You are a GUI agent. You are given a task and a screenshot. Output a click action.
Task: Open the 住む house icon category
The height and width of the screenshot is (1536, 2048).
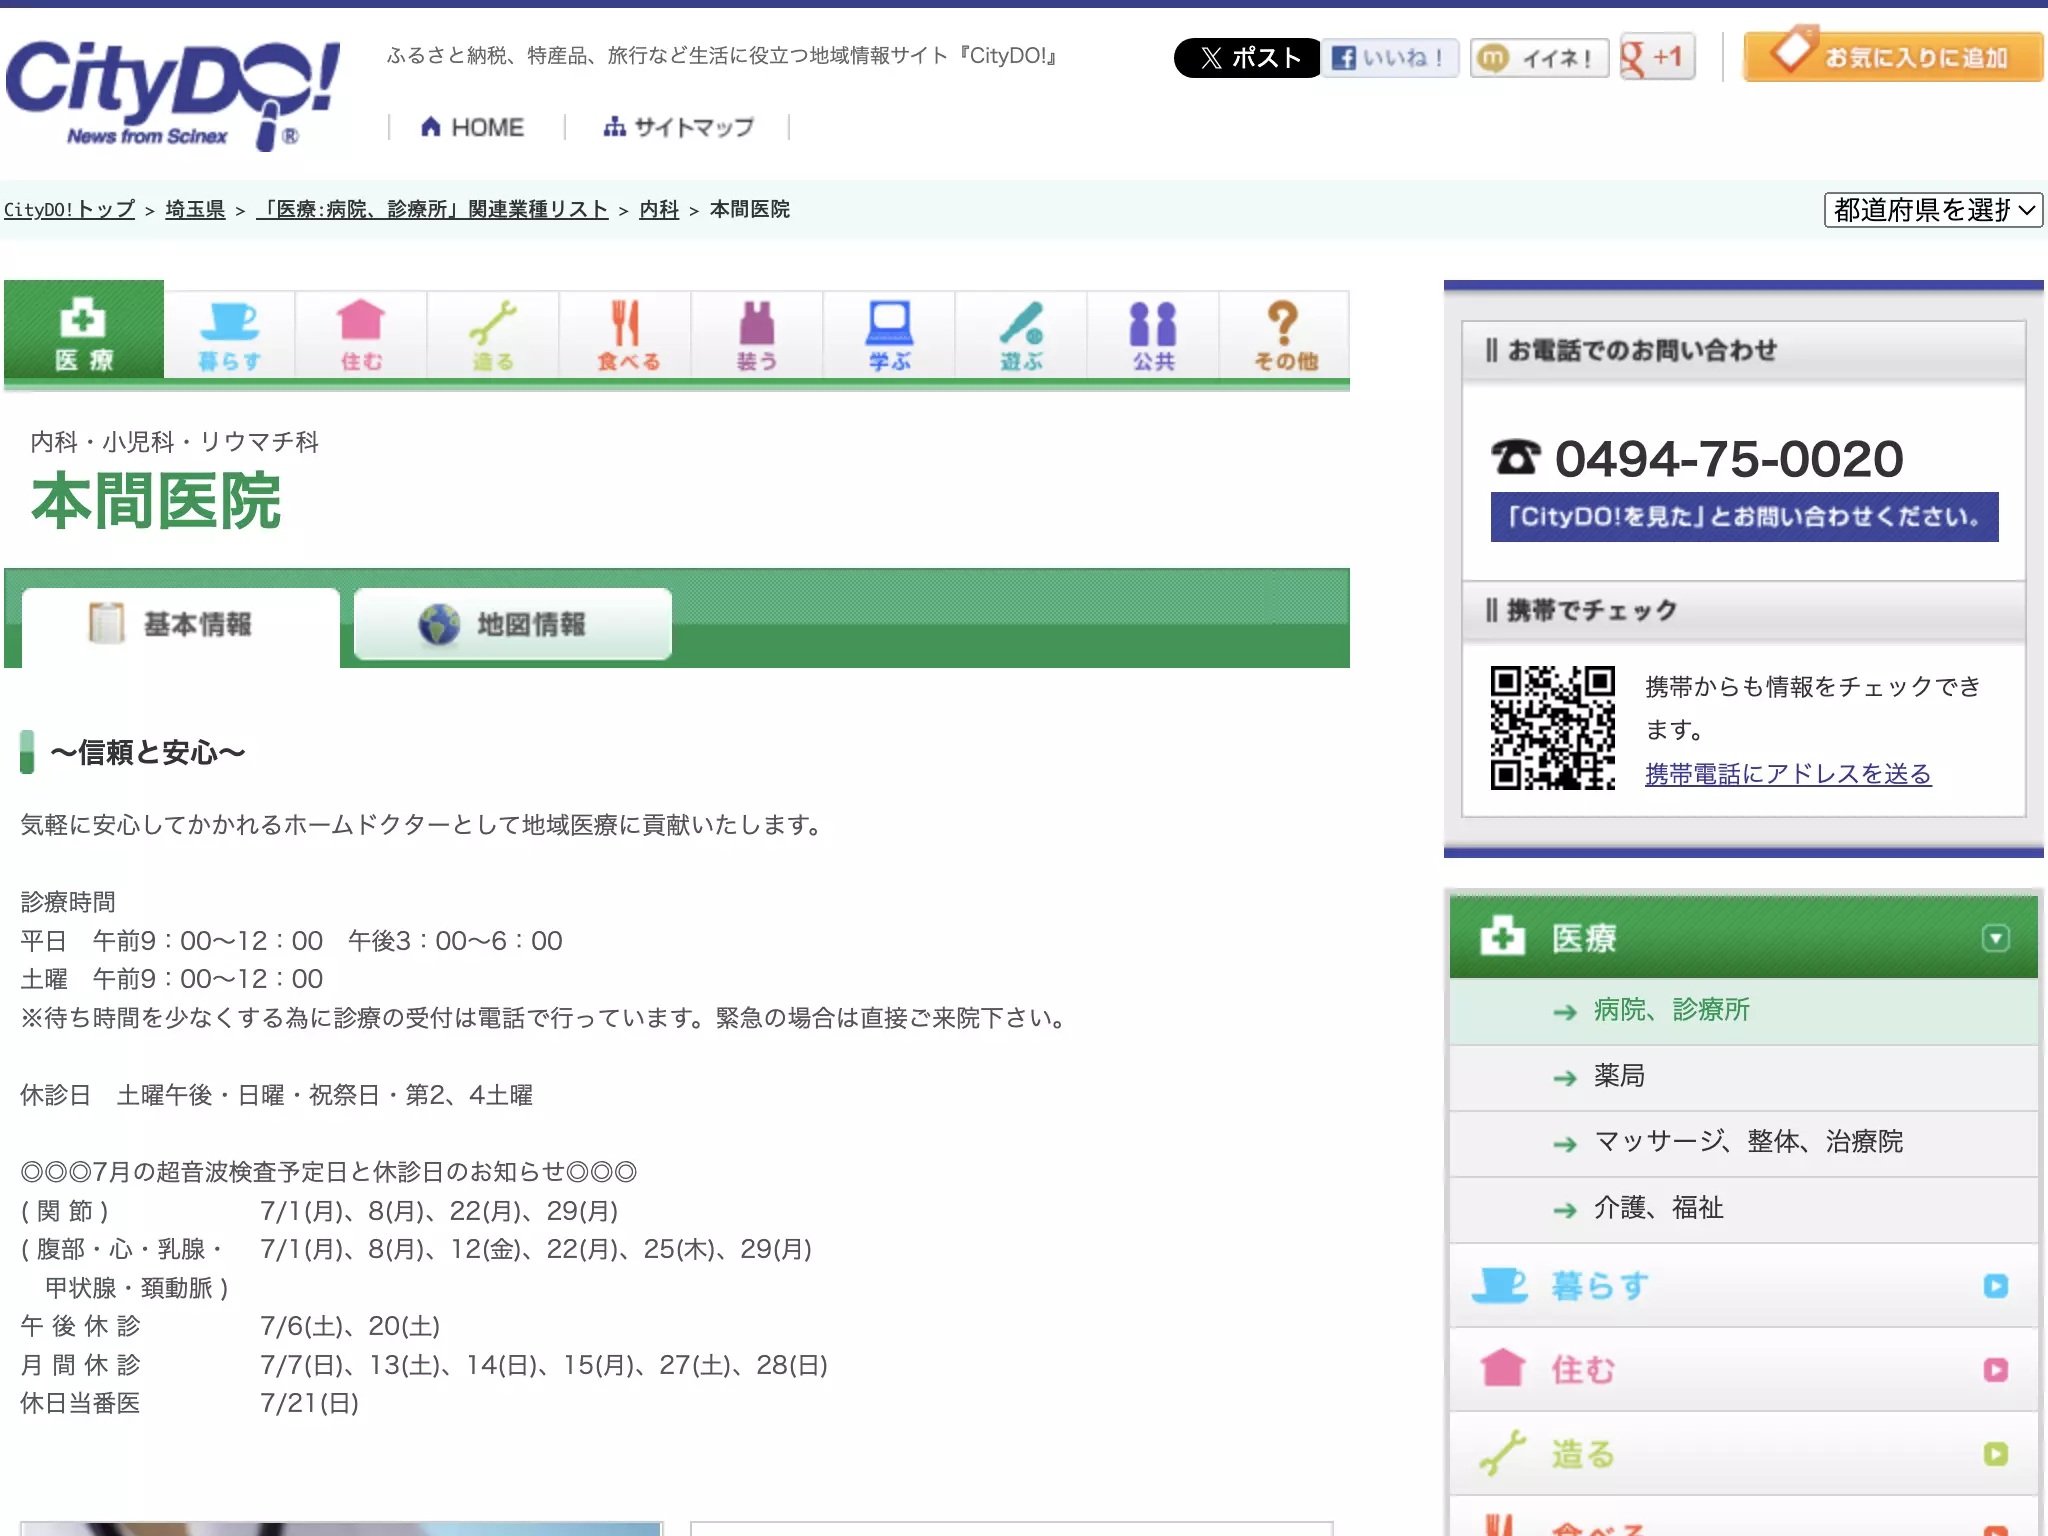click(361, 336)
